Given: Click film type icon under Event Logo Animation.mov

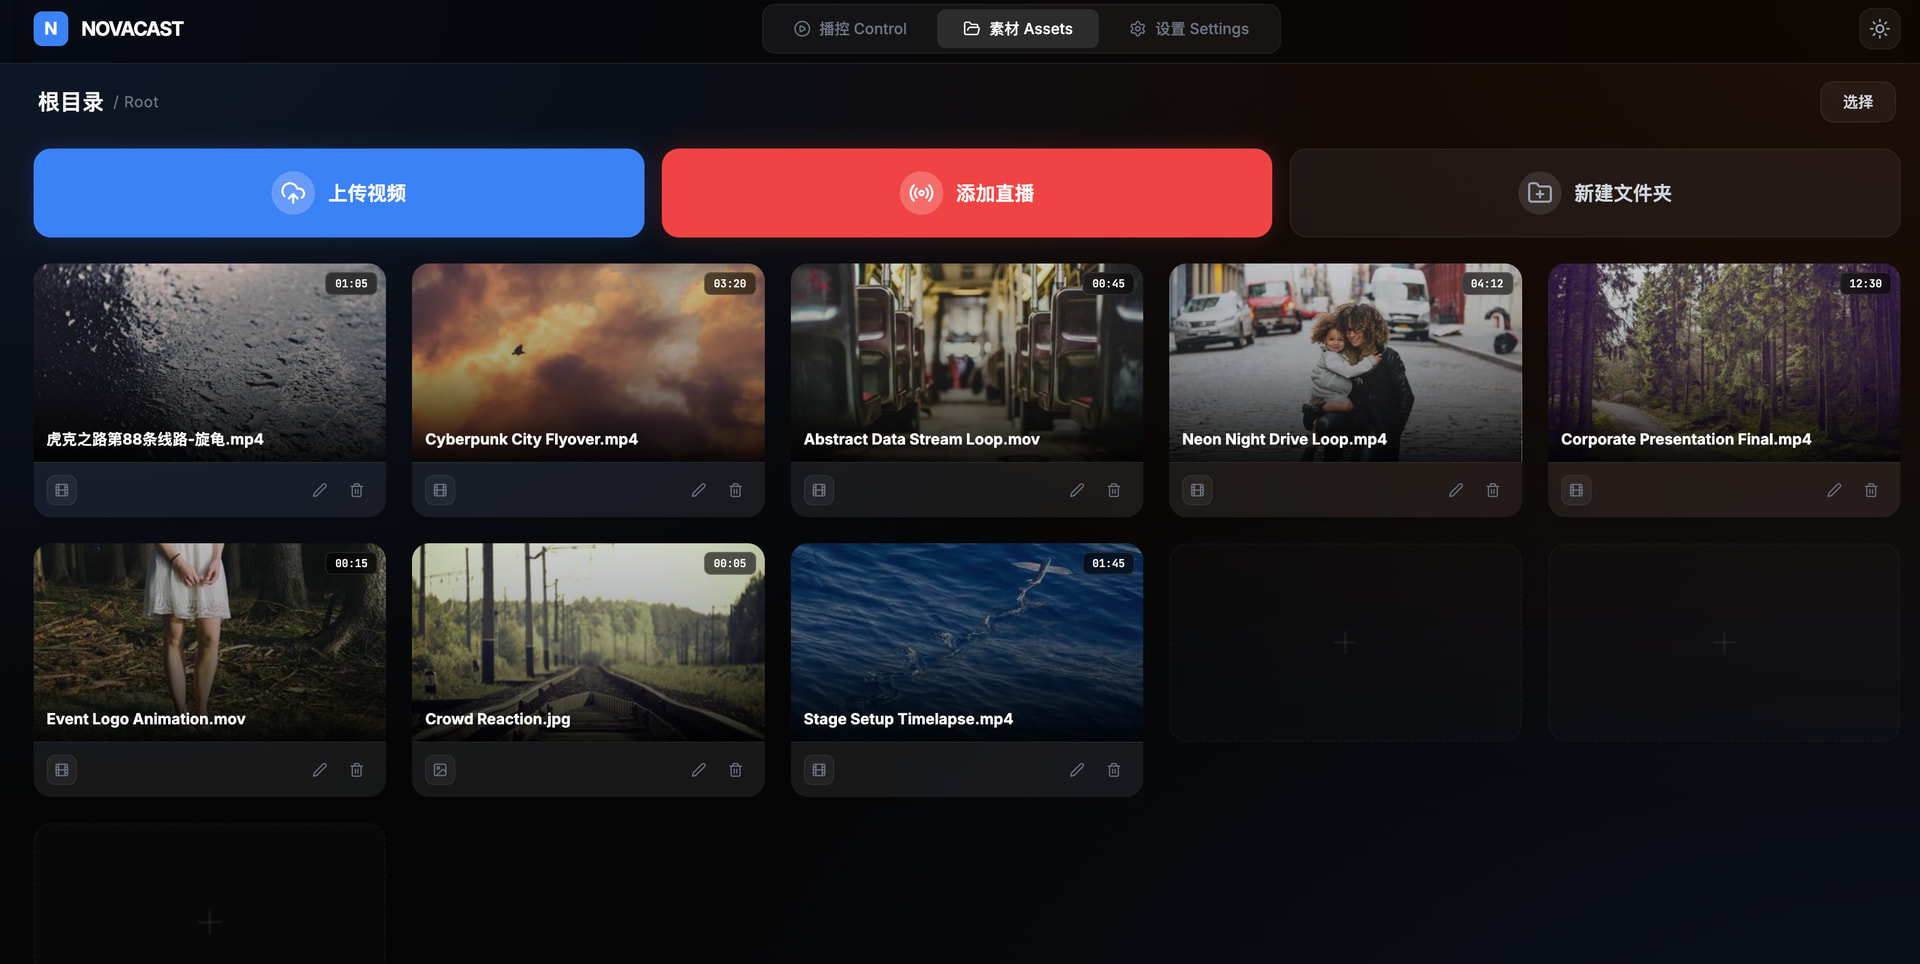Looking at the screenshot, I should [62, 770].
